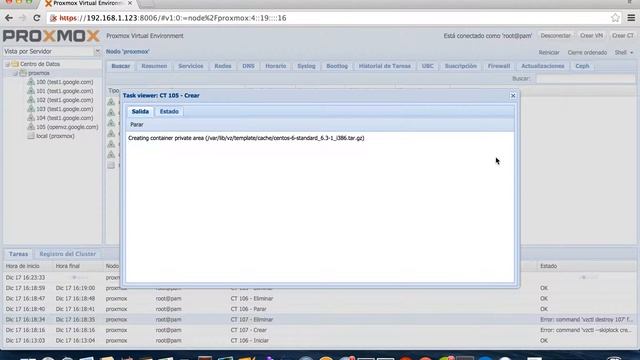This screenshot has height=360, width=640.
Task: Open the Shell dropdown menu
Action: pyautogui.click(x=624, y=53)
